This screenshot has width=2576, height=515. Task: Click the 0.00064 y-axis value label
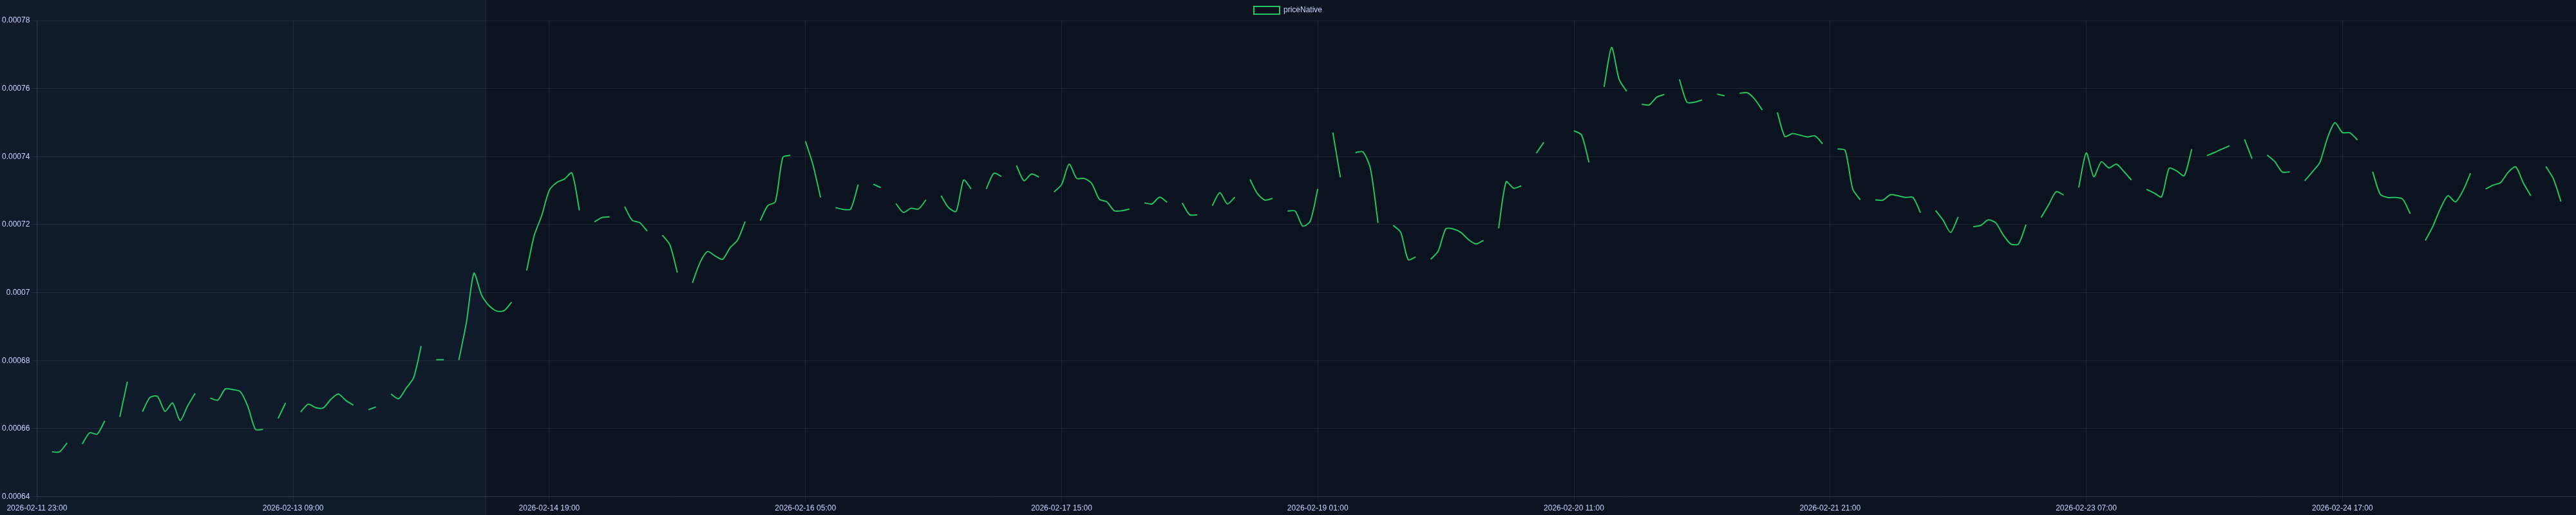[x=16, y=496]
